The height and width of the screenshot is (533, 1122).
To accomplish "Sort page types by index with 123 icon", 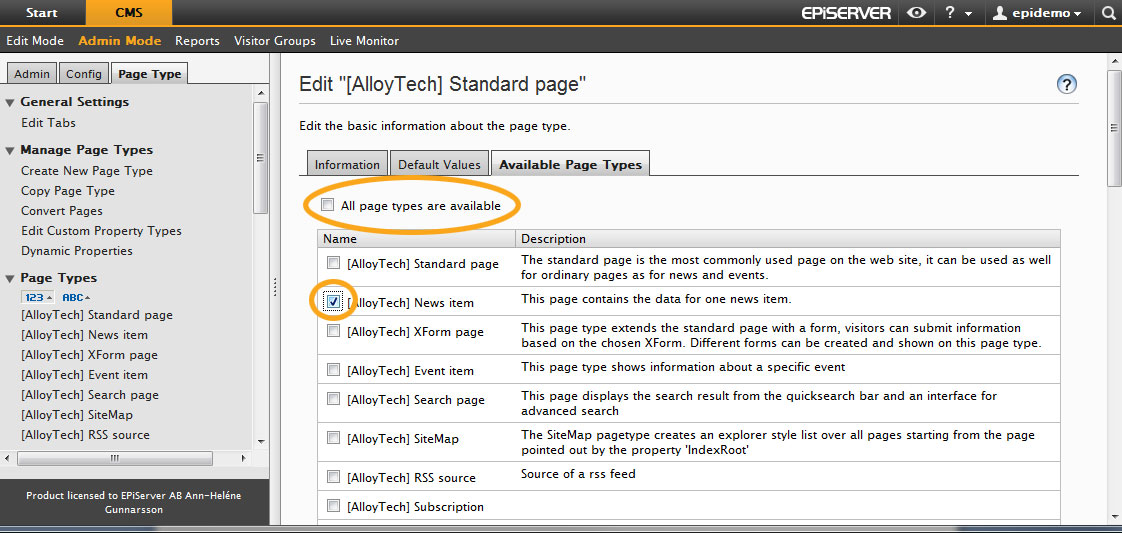I will tap(37, 297).
